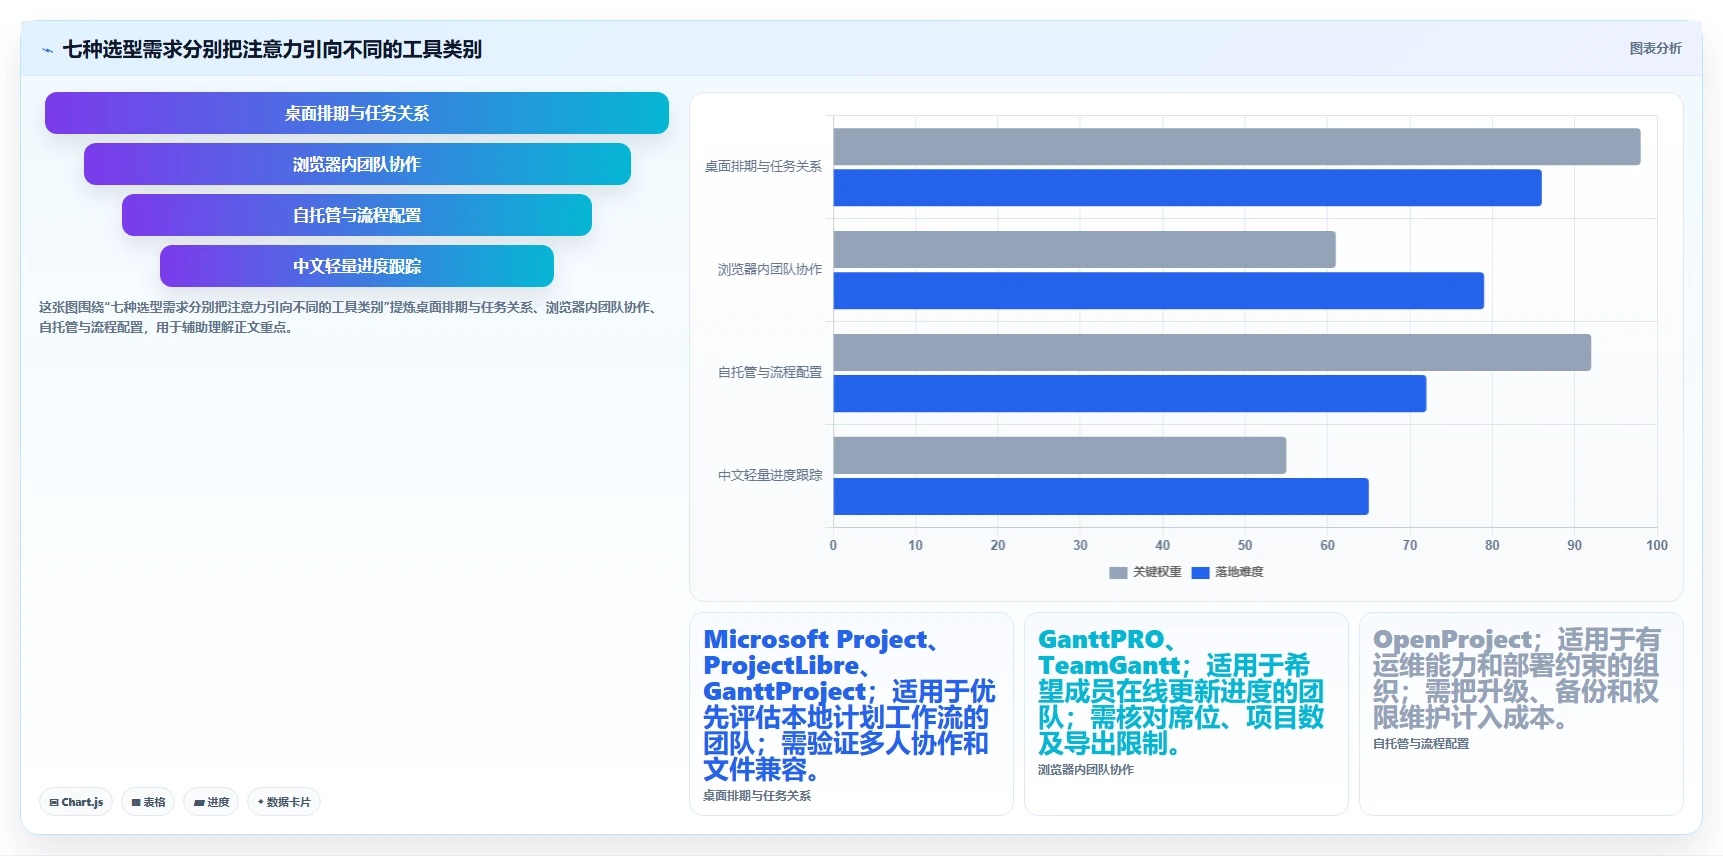Click the blue bar for 中文轻量进度跟踪
This screenshot has height=856, width=1723.
[1101, 497]
